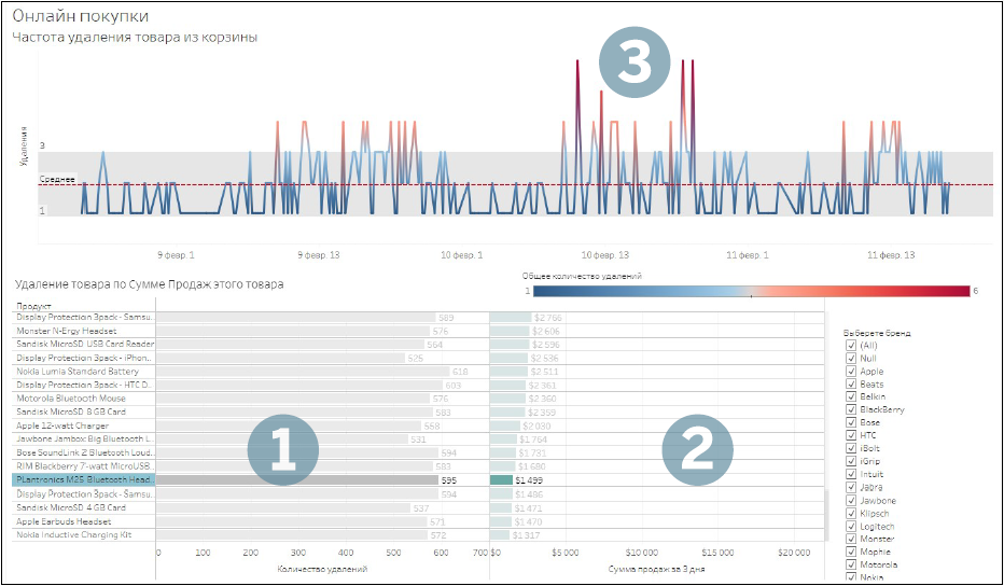Uncheck the Apple brand filter
Image resolution: width=1004 pixels, height=586 pixels.
pos(851,371)
